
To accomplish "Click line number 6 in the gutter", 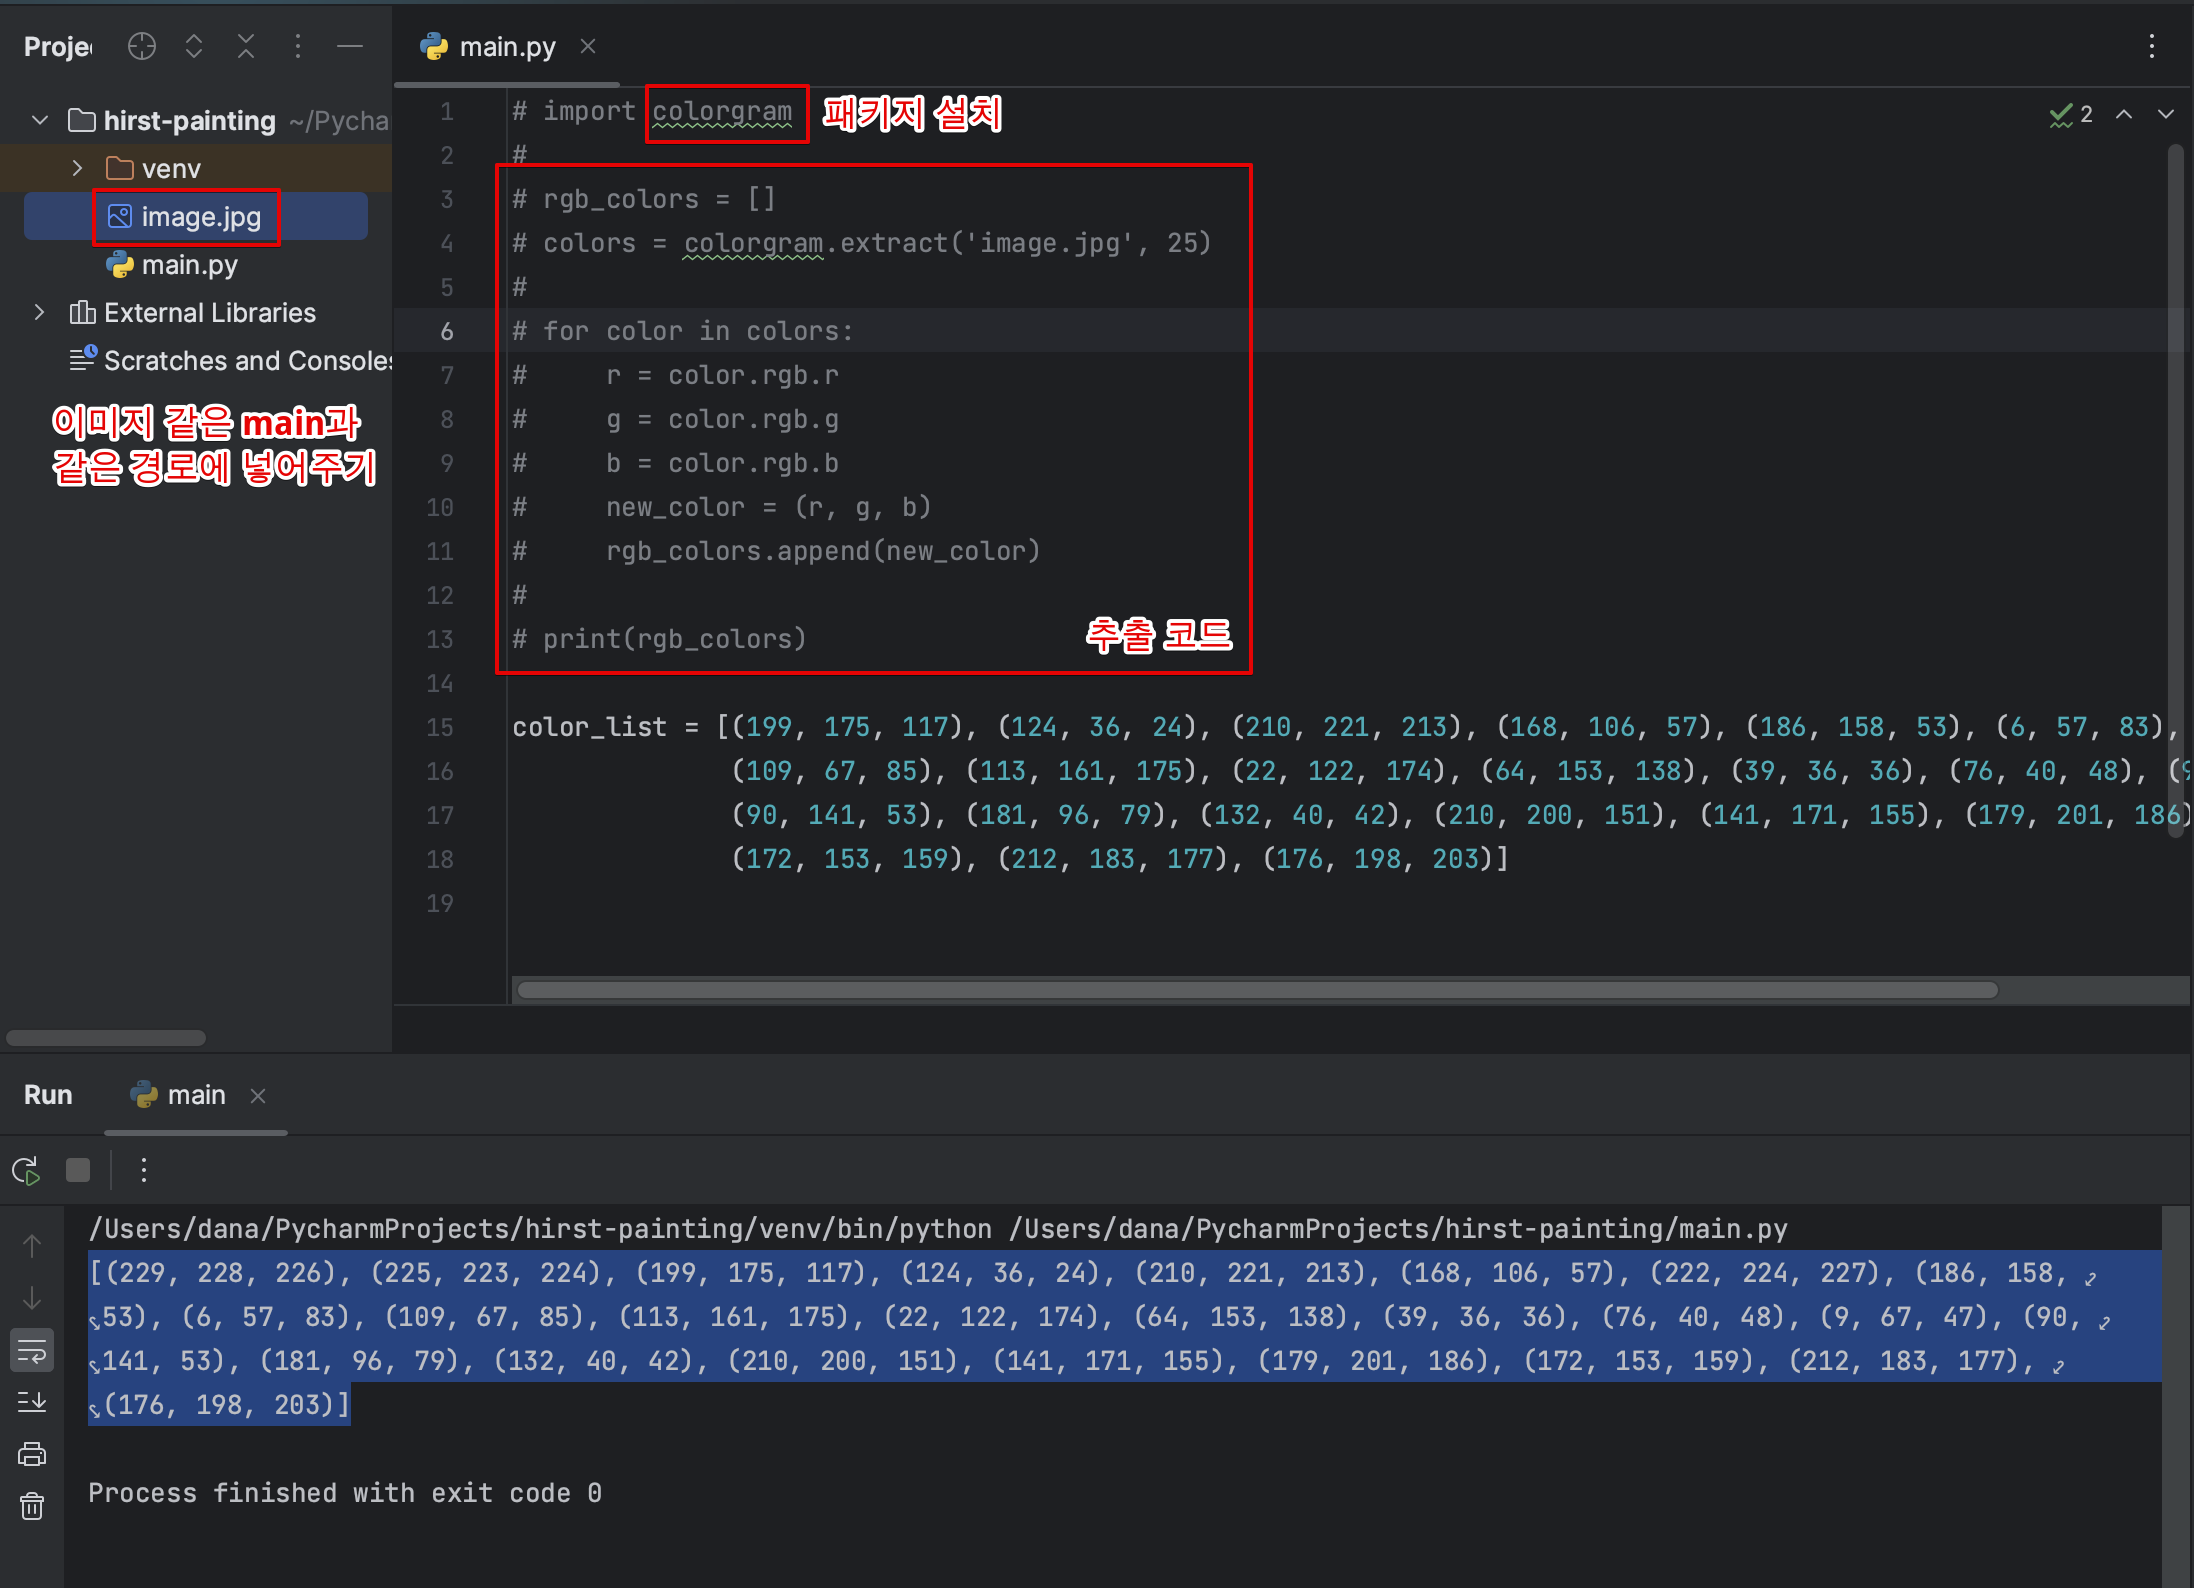I will coord(446,331).
